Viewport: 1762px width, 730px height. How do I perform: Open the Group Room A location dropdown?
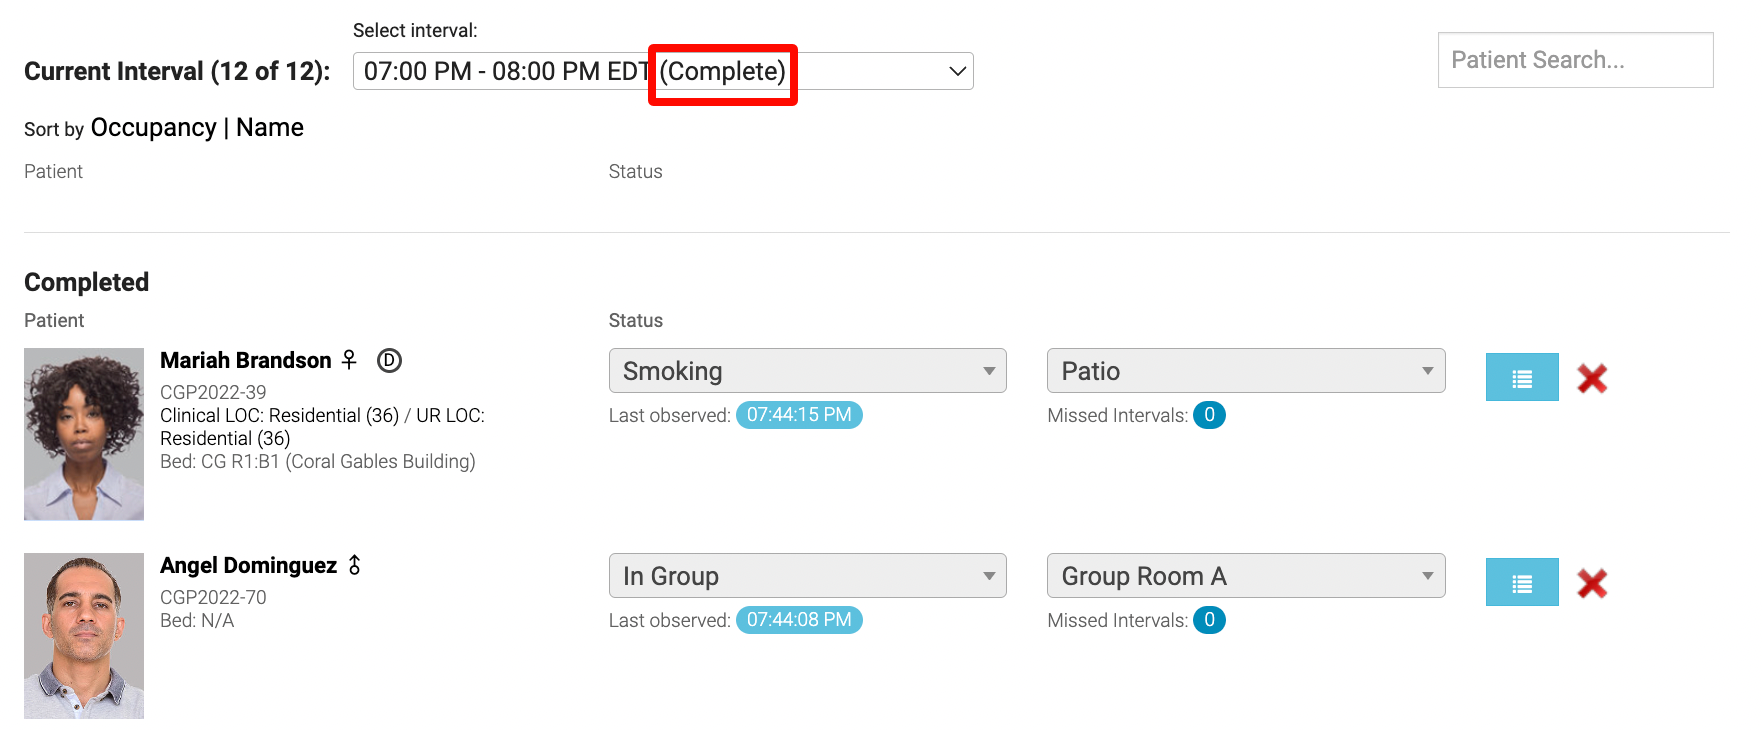coord(1245,576)
